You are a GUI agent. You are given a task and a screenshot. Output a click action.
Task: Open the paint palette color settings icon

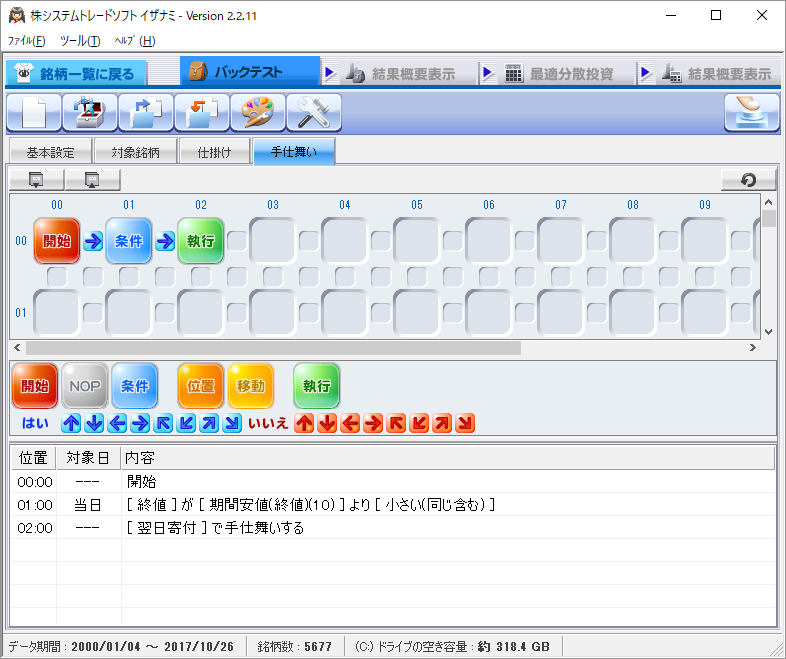[258, 113]
